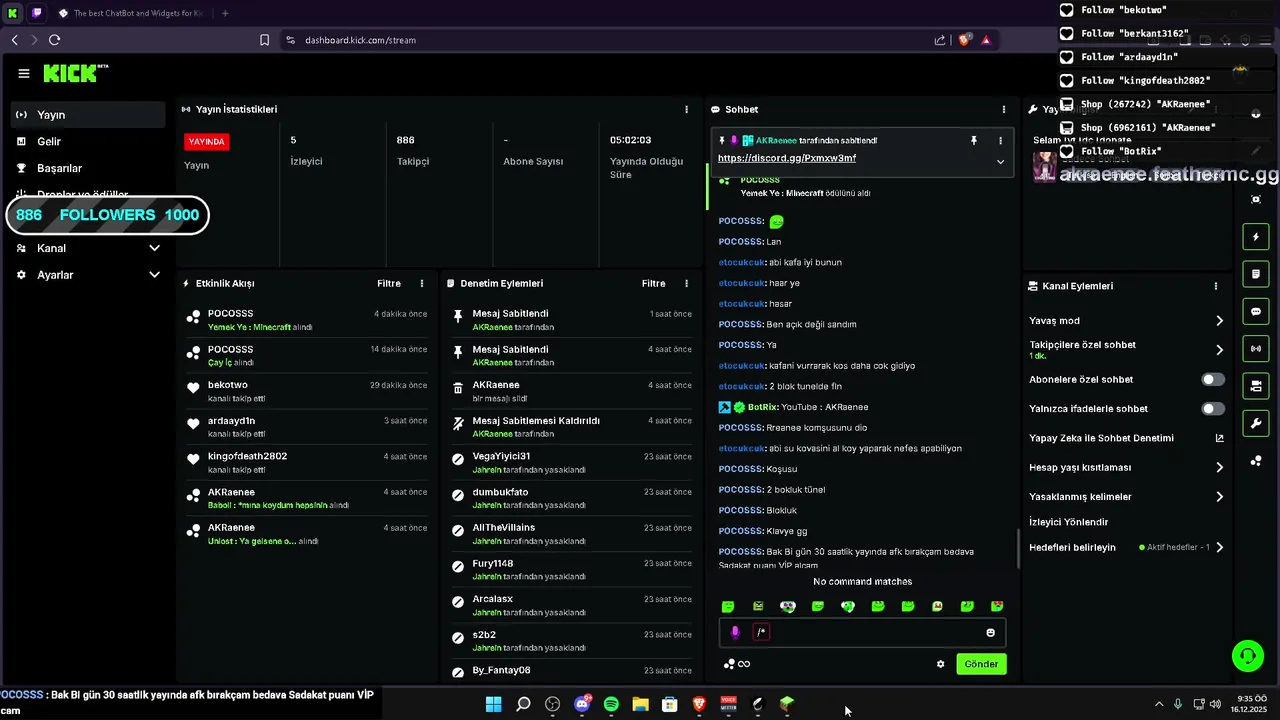Image resolution: width=1280 pixels, height=720 pixels.
Task: Open the Etkinlik Akışı three-dot menu
Action: pos(422,284)
